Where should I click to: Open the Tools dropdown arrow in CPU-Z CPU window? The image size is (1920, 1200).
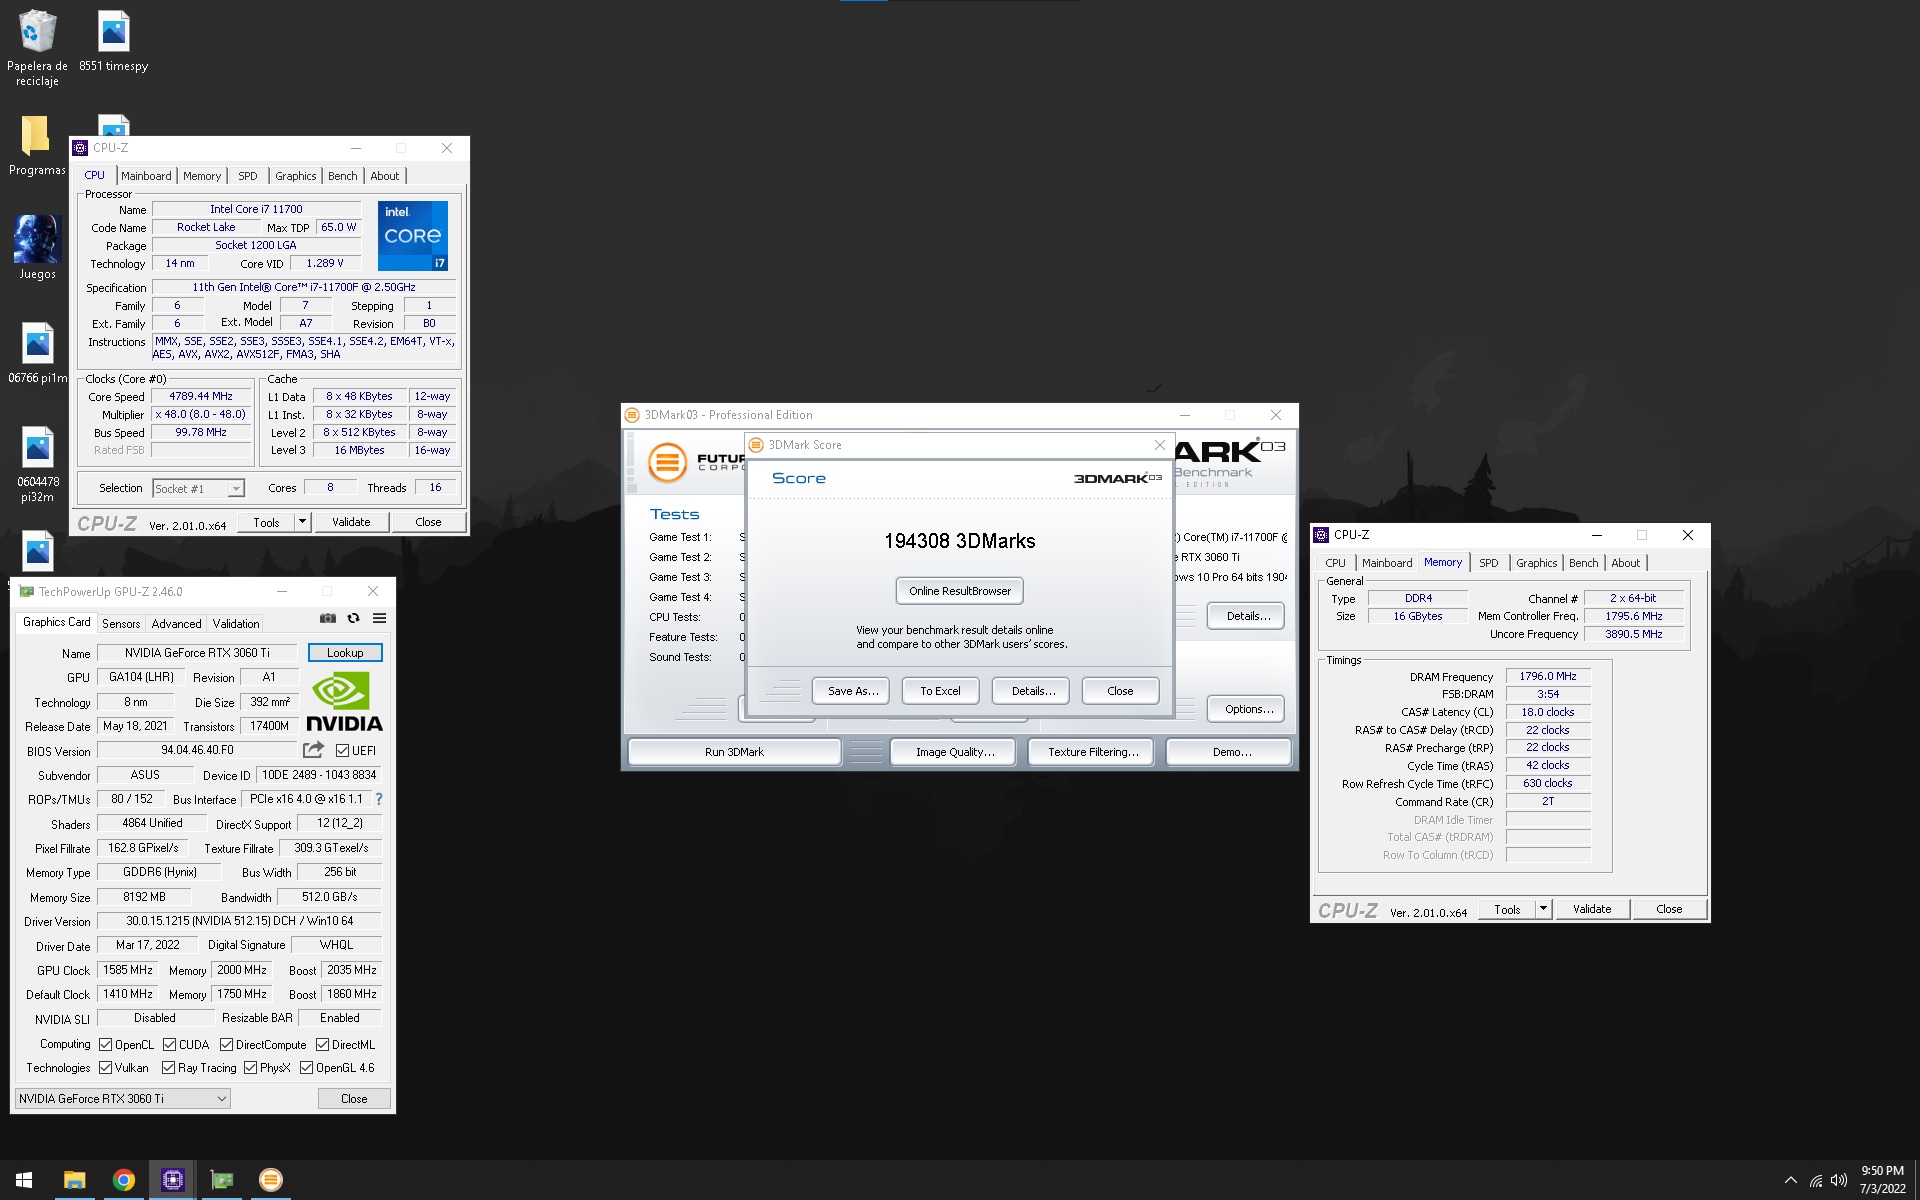coord(302,522)
